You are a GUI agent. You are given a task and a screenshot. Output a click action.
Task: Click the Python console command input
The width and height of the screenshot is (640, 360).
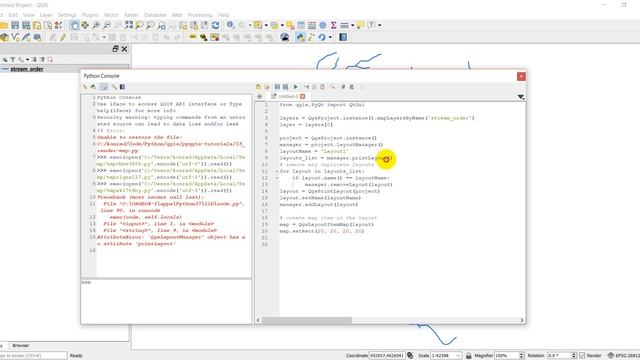tap(167, 301)
